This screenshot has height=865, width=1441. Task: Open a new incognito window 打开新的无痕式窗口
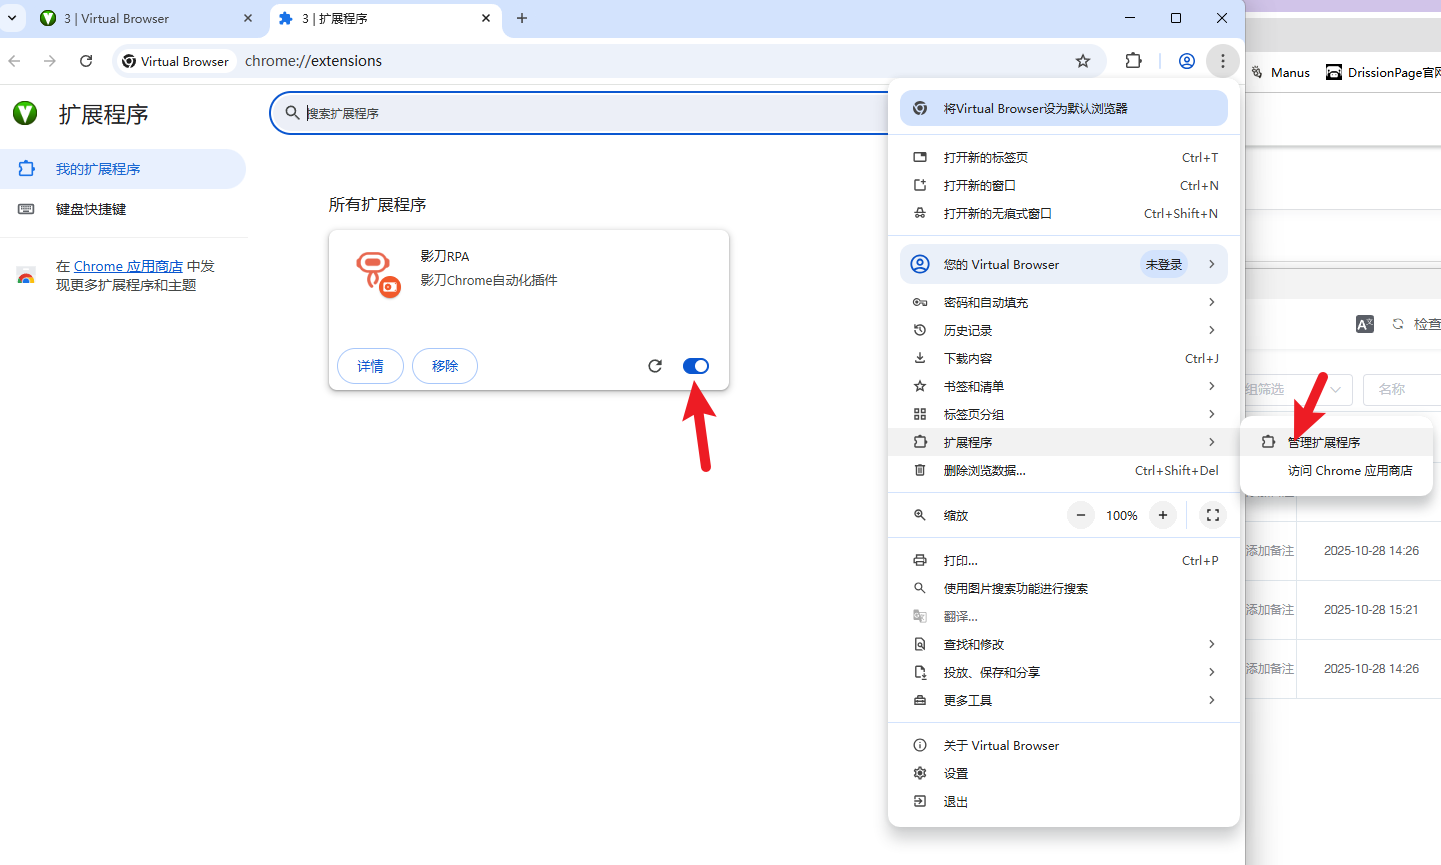pyautogui.click(x=1064, y=213)
